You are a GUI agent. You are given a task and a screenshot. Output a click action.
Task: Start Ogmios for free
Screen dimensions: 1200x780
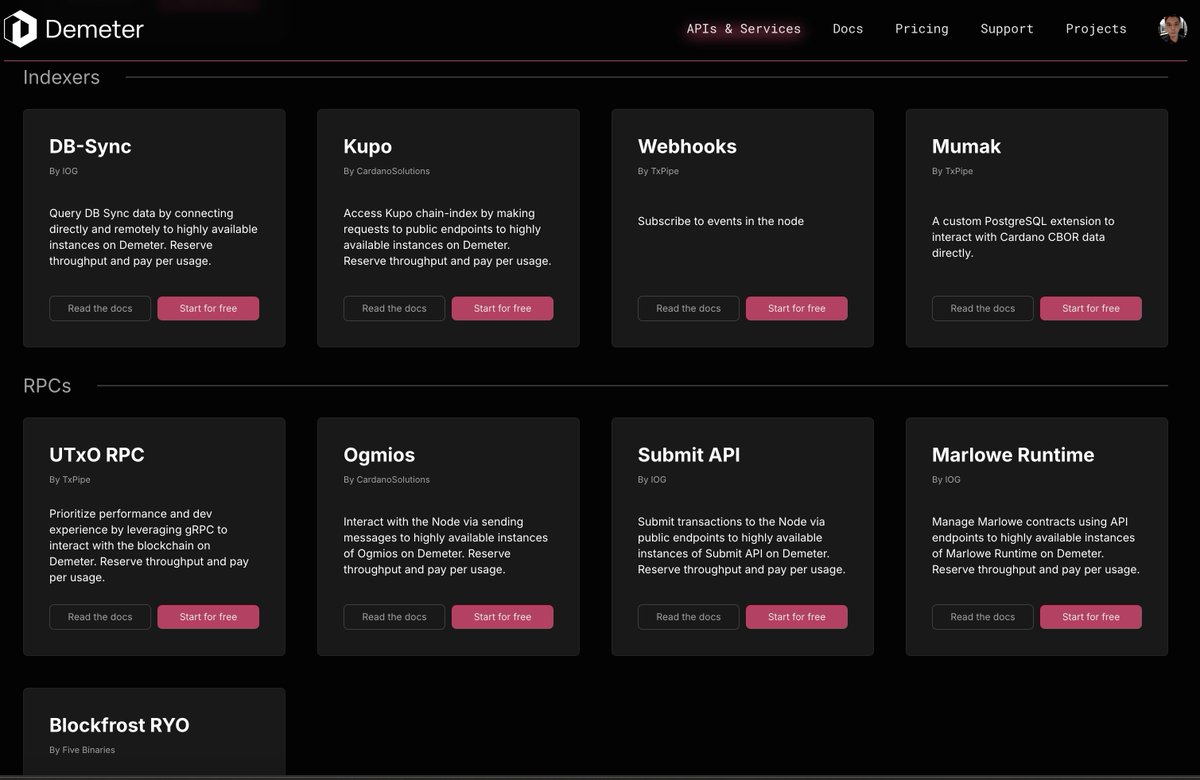(x=502, y=617)
